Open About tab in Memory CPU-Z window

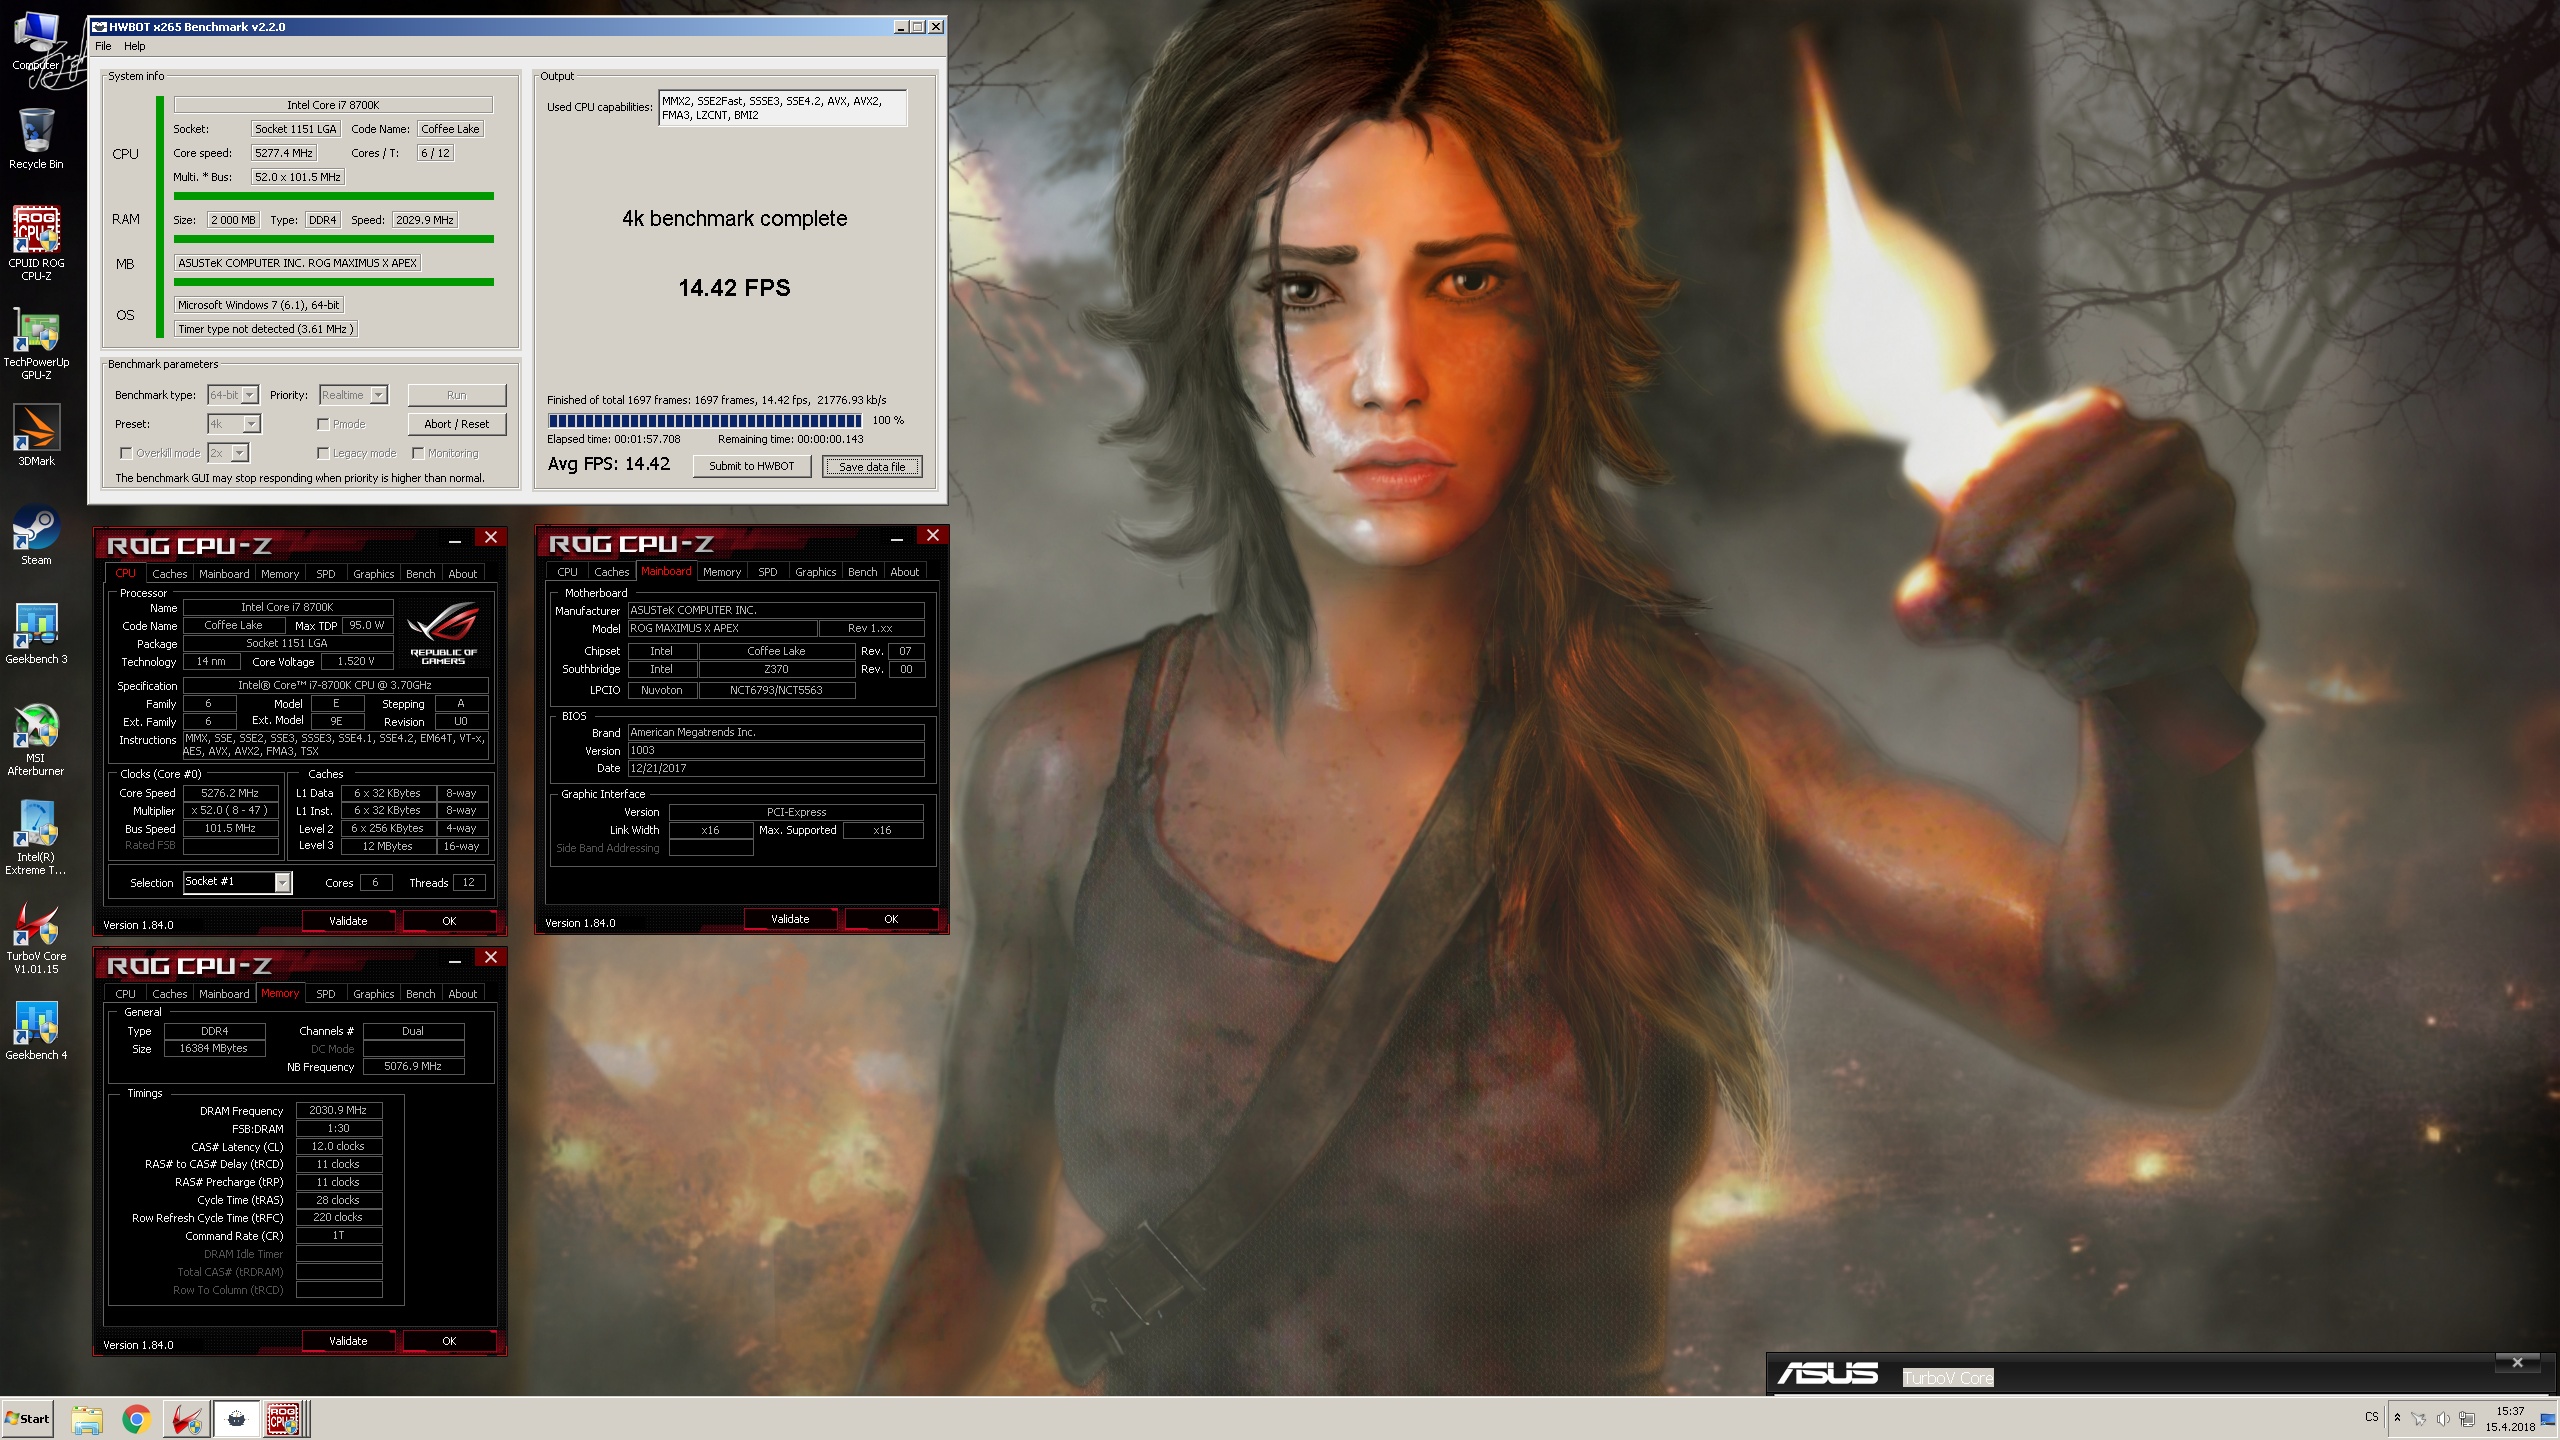(462, 994)
